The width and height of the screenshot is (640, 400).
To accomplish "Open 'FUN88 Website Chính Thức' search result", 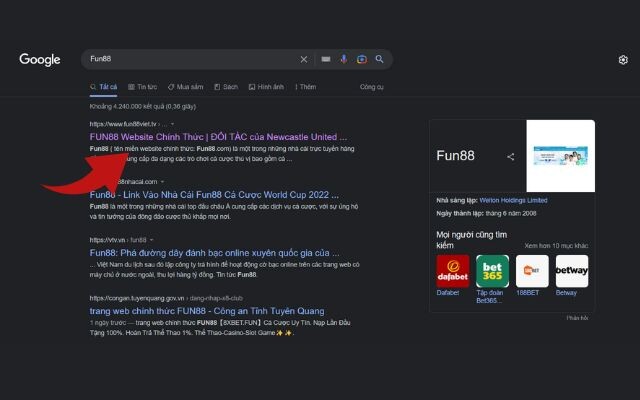I will coord(218,136).
